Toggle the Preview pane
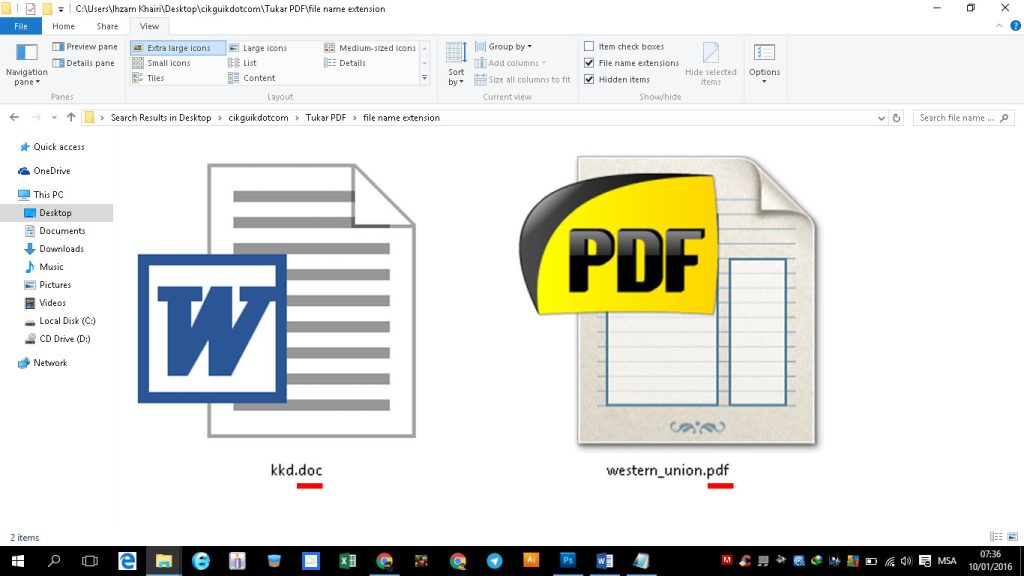 [x=85, y=46]
